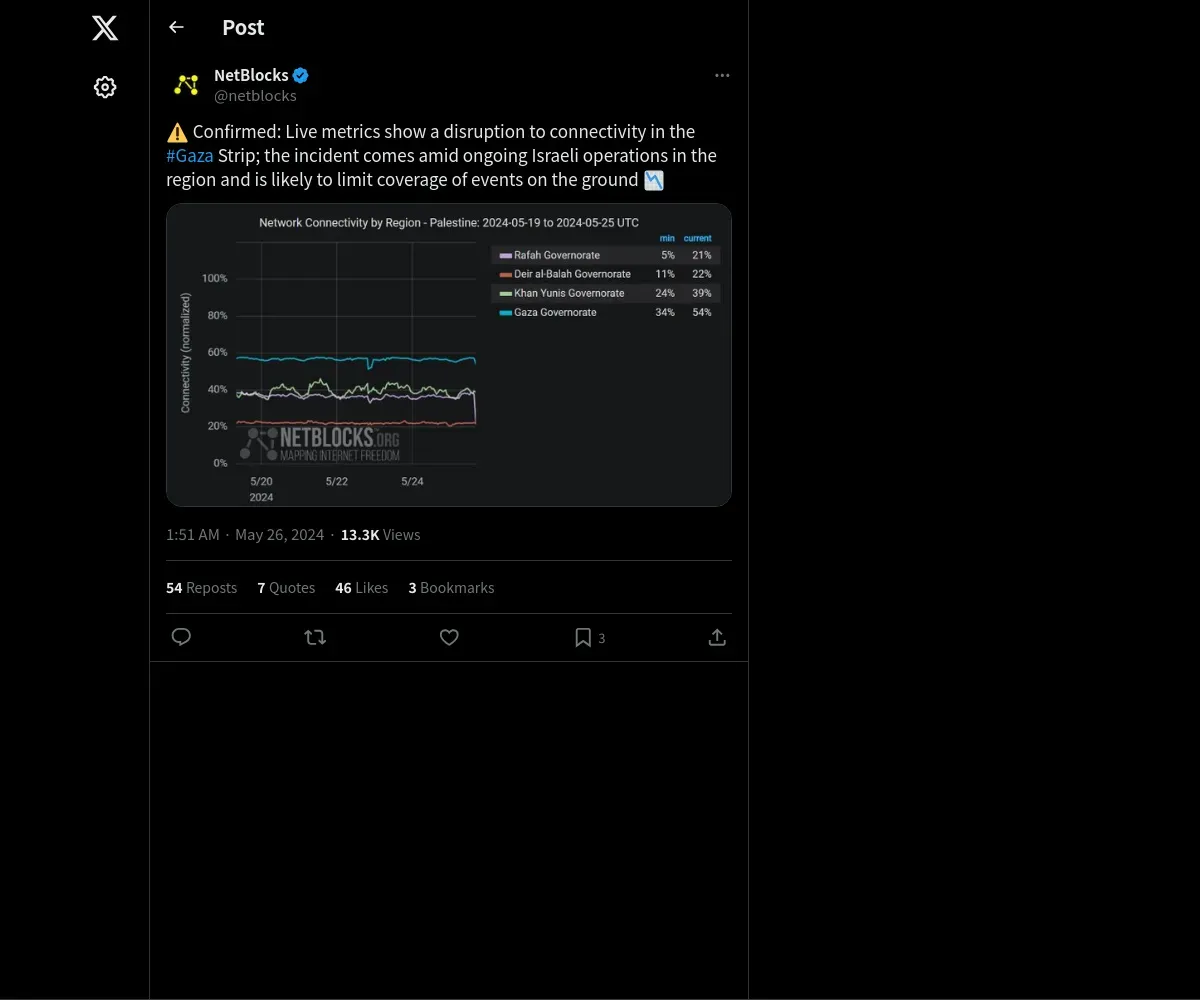
Task: Click the blue verified badge
Action: pyautogui.click(x=301, y=75)
